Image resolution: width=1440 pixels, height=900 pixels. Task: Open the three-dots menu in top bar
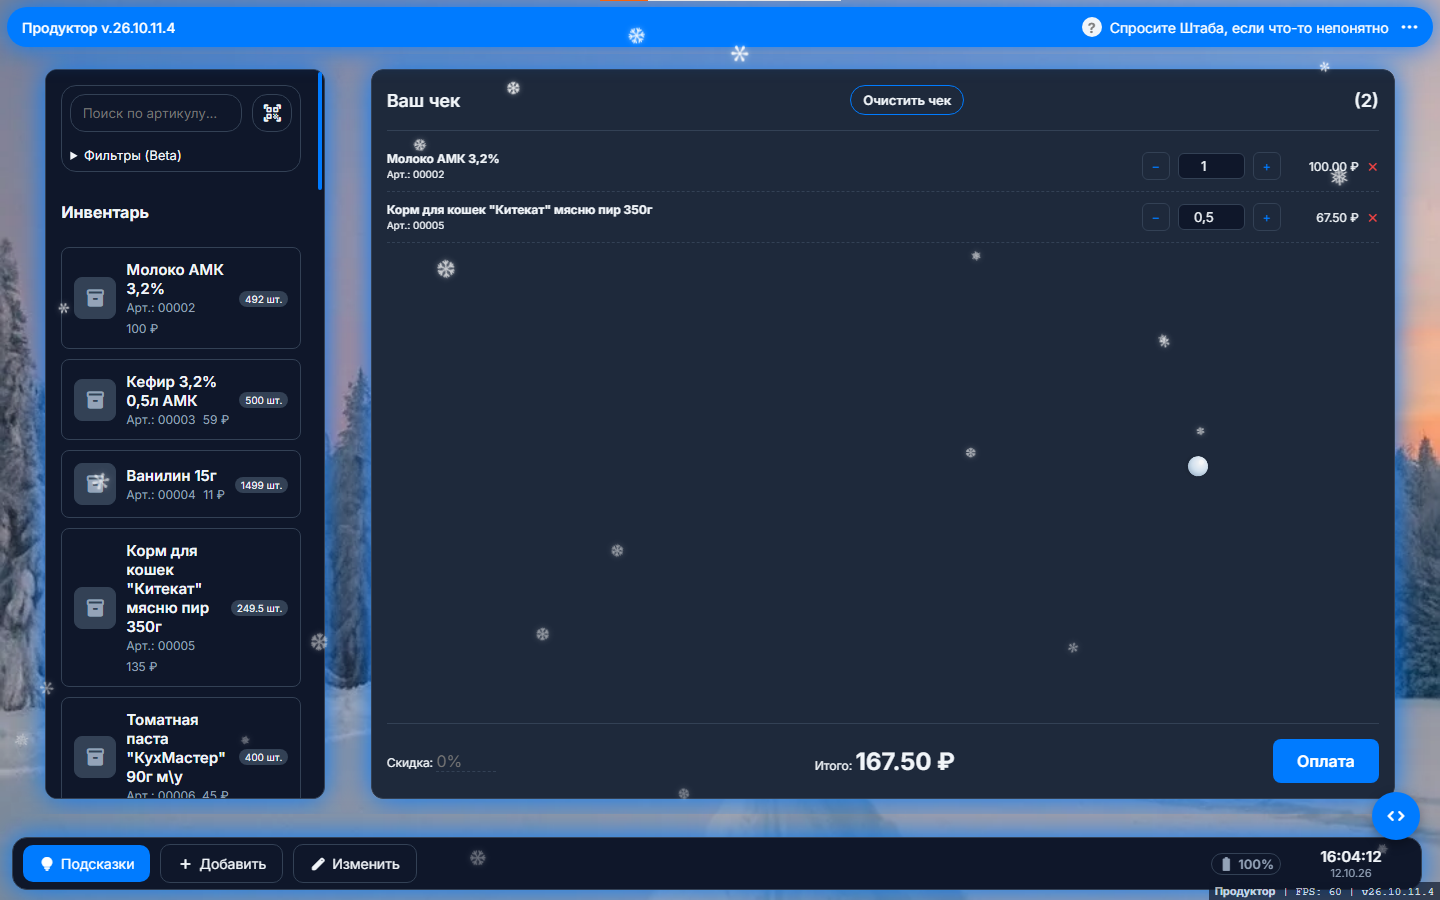pyautogui.click(x=1409, y=27)
